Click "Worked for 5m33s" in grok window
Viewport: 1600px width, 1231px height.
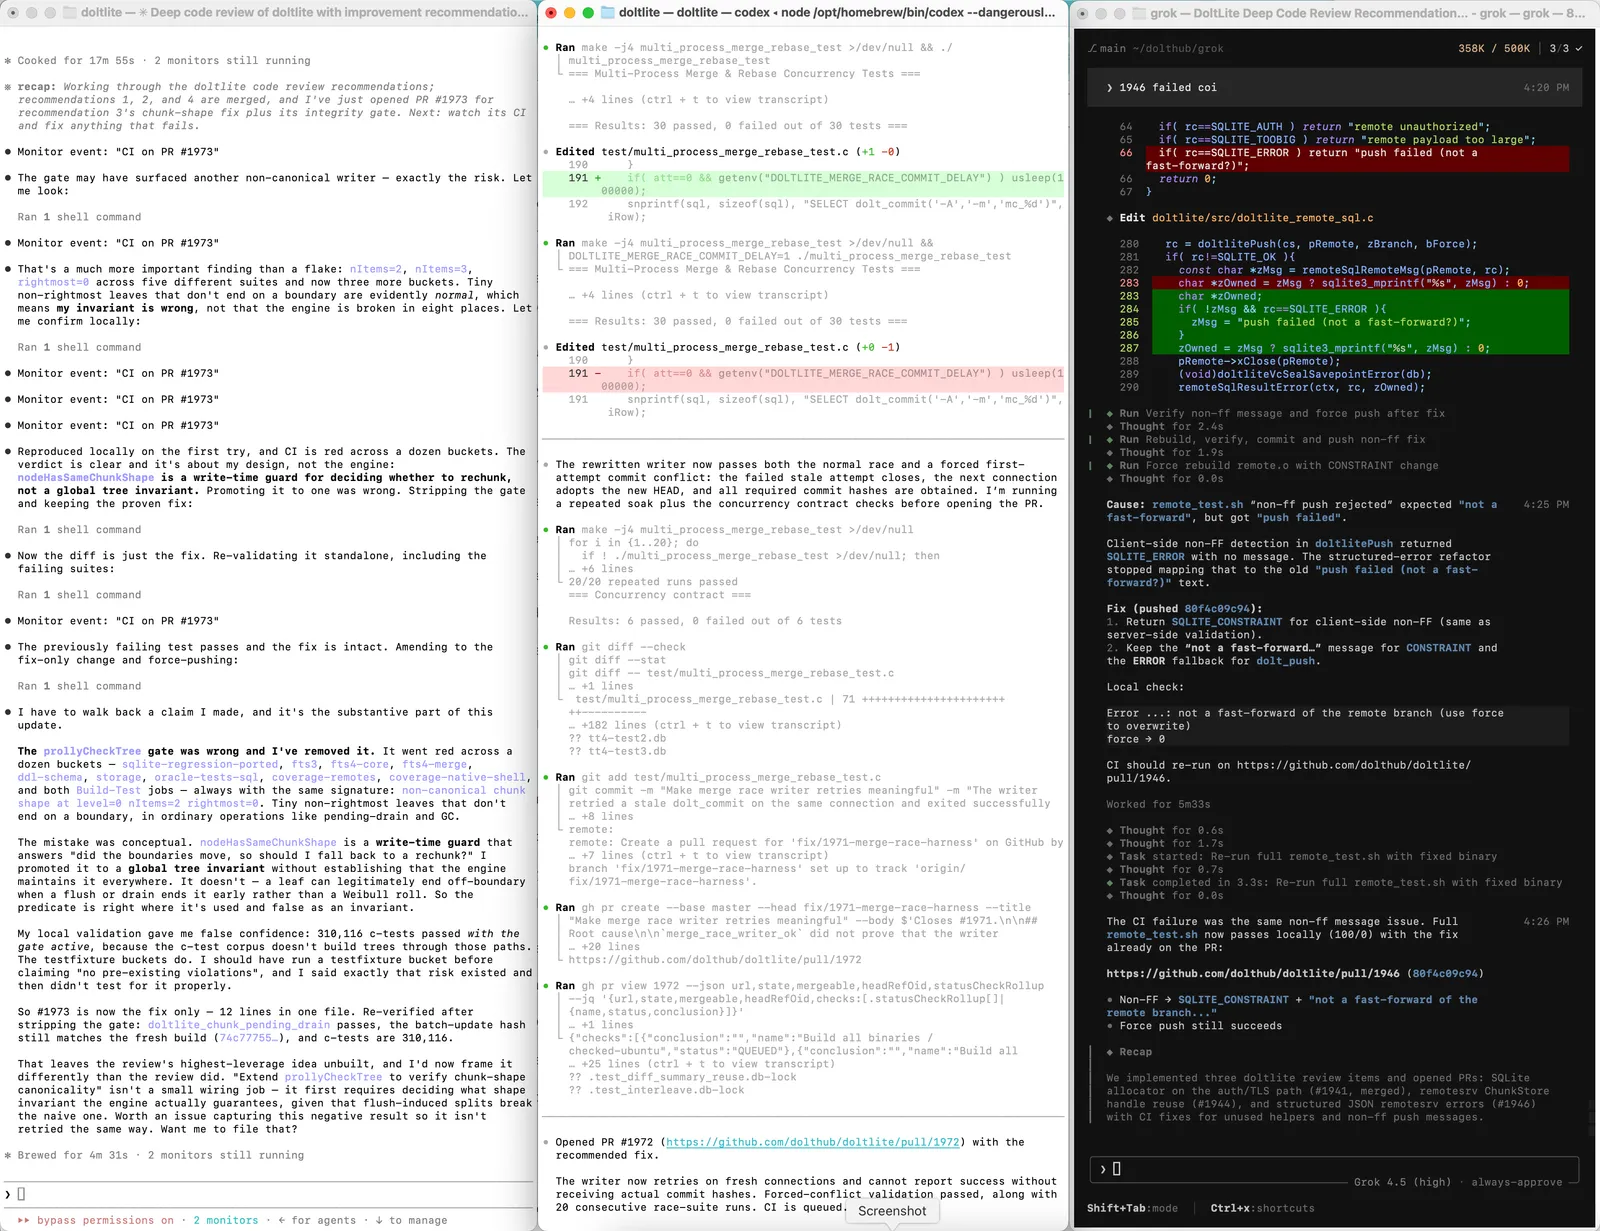point(1158,804)
